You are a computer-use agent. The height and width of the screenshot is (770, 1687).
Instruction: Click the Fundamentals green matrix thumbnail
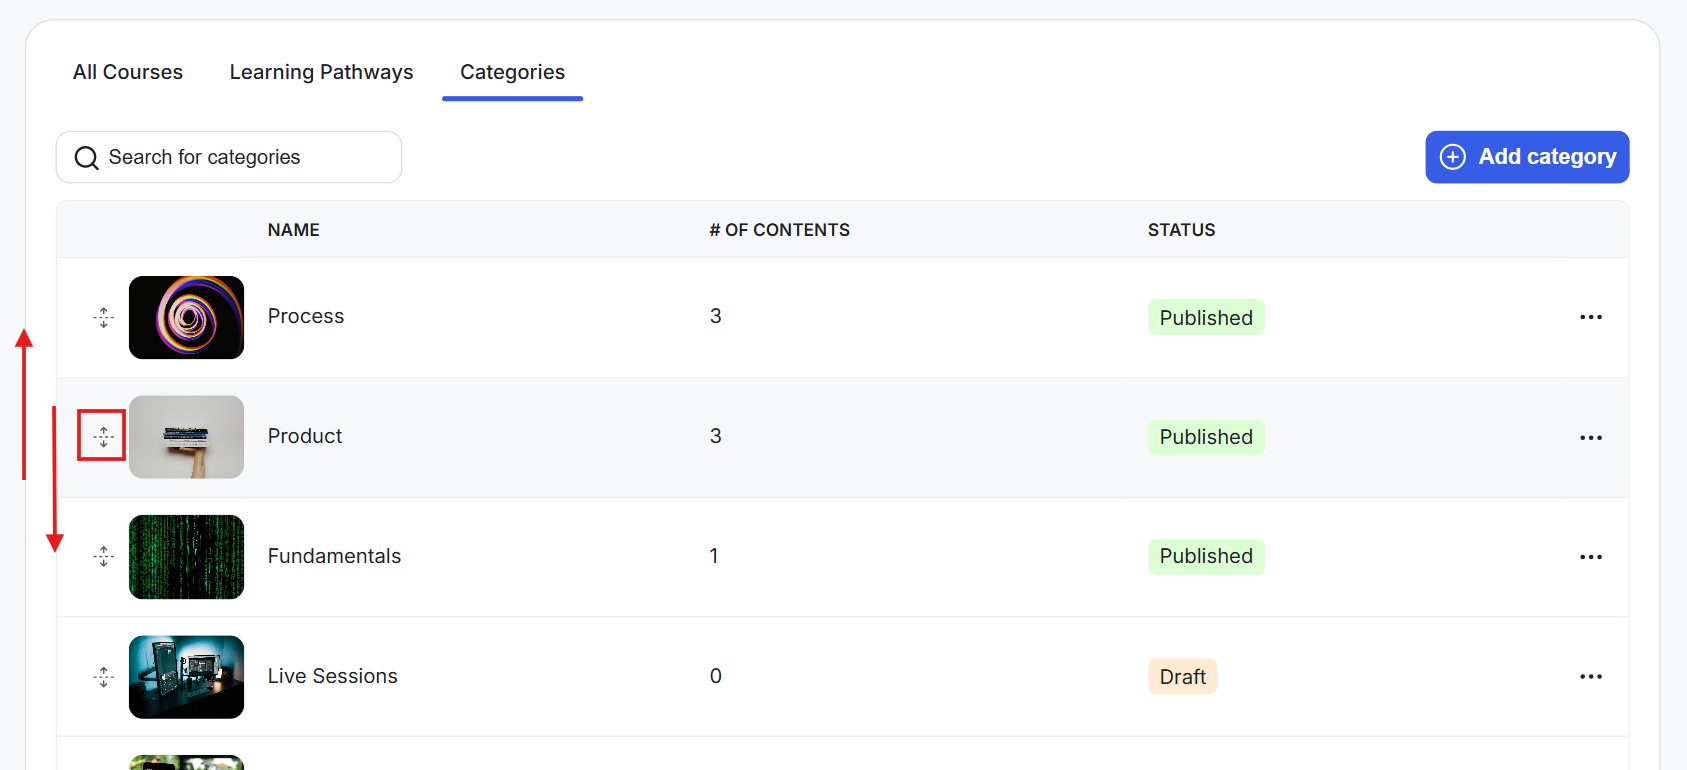point(186,557)
